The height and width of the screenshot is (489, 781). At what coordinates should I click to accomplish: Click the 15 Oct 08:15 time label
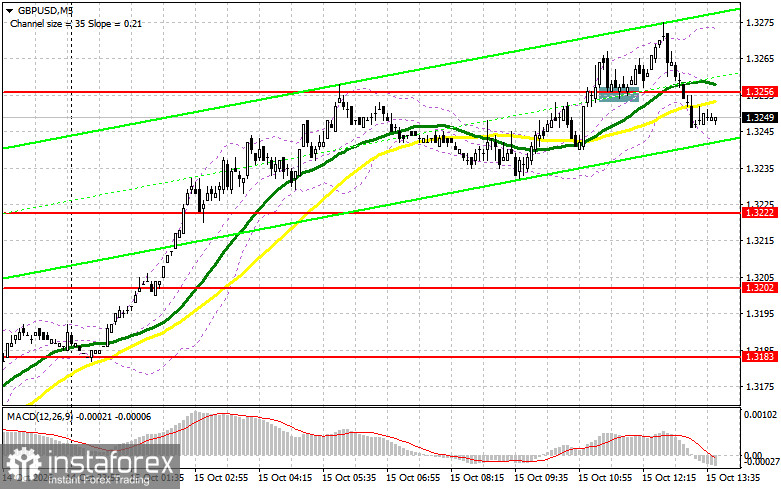tap(477, 478)
